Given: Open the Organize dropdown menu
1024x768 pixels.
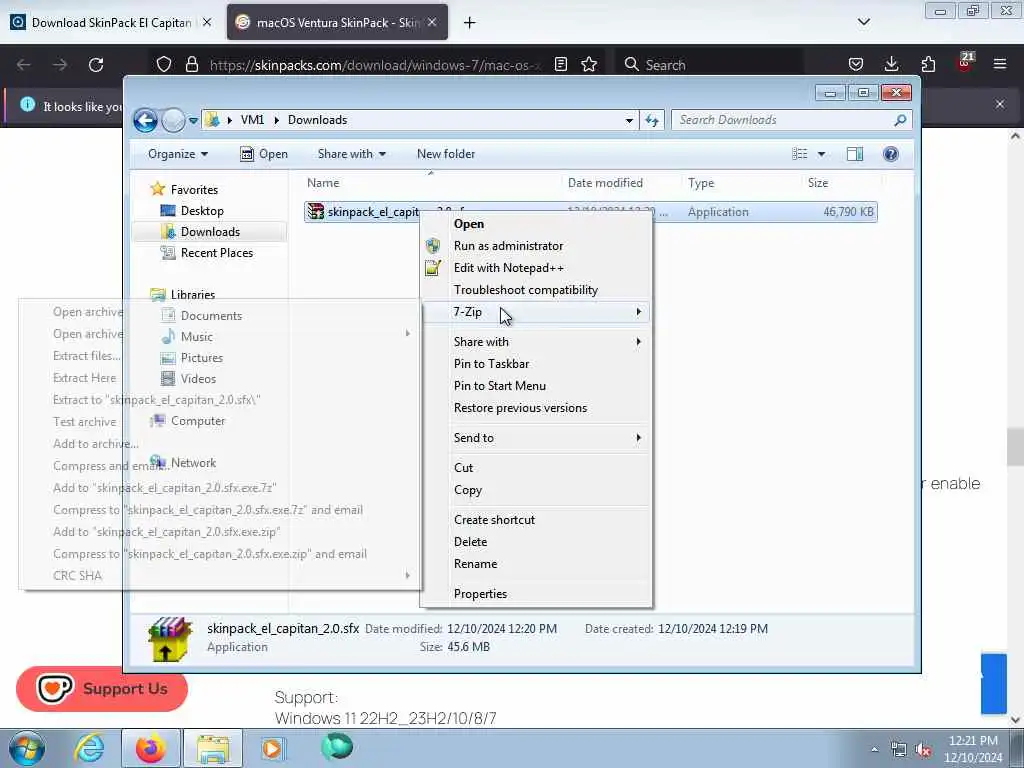Looking at the screenshot, I should tap(178, 154).
